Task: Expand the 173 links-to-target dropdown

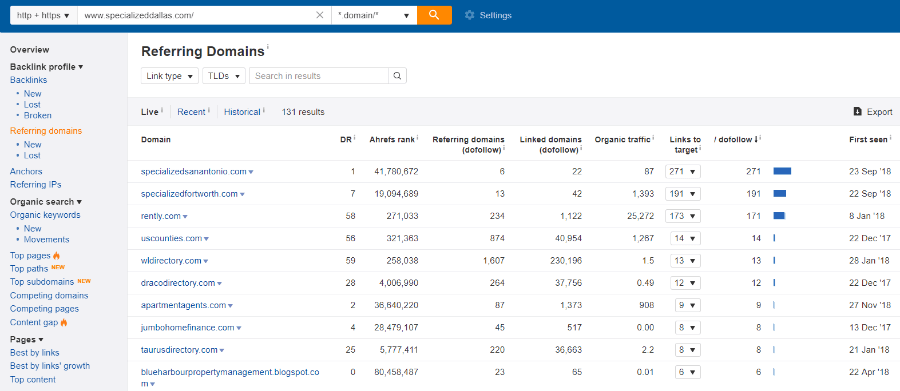Action: point(682,216)
